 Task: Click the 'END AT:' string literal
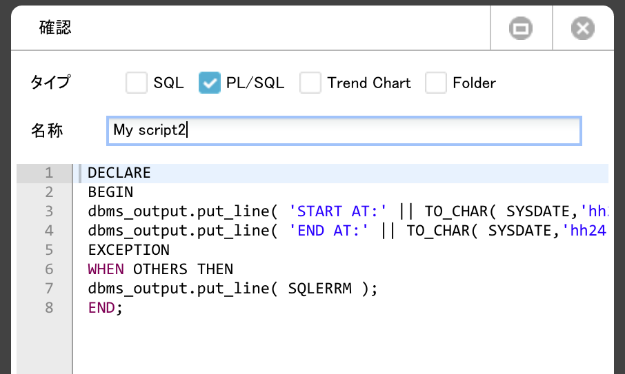click(328, 230)
